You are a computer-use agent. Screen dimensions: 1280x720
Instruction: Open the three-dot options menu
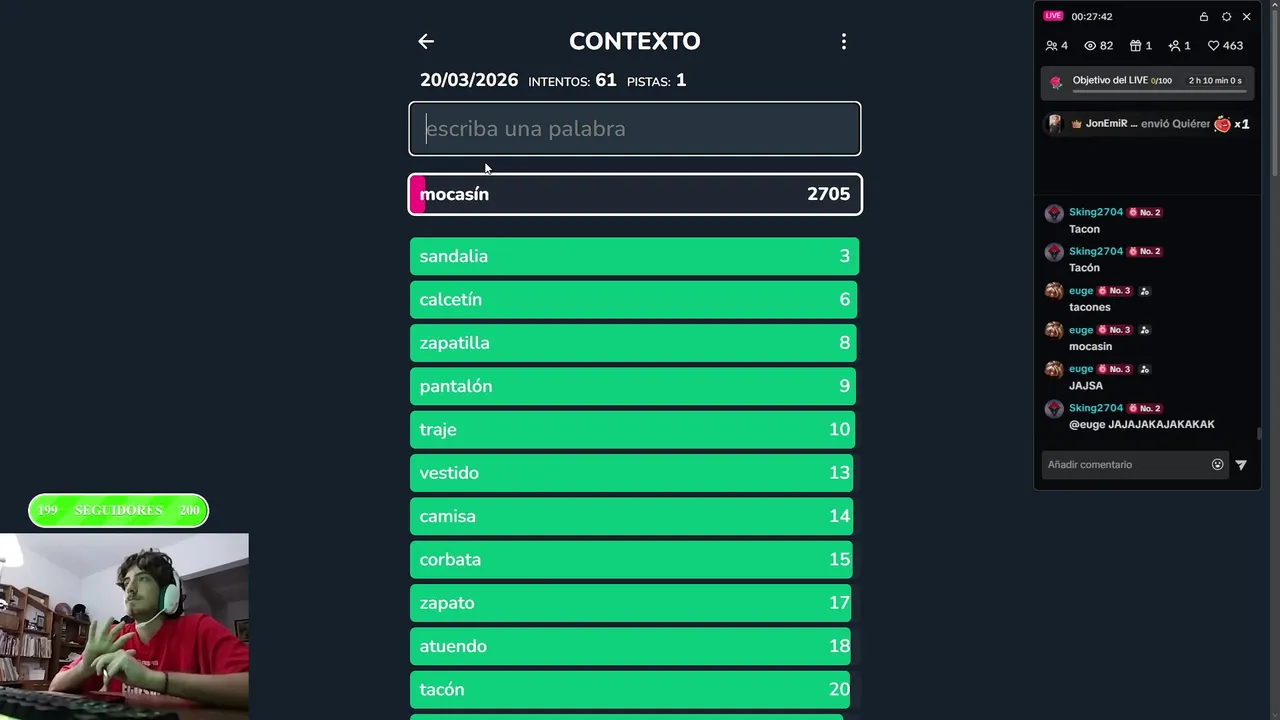click(x=843, y=41)
